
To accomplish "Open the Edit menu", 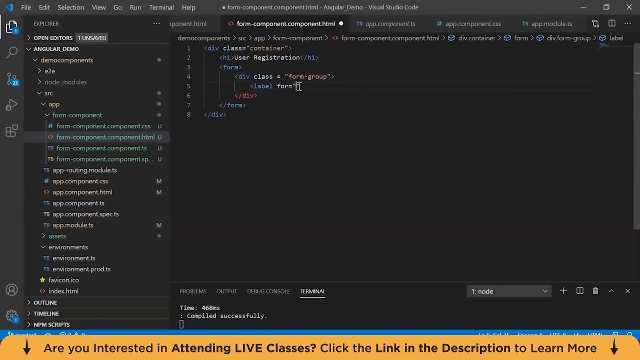I will [44, 7].
